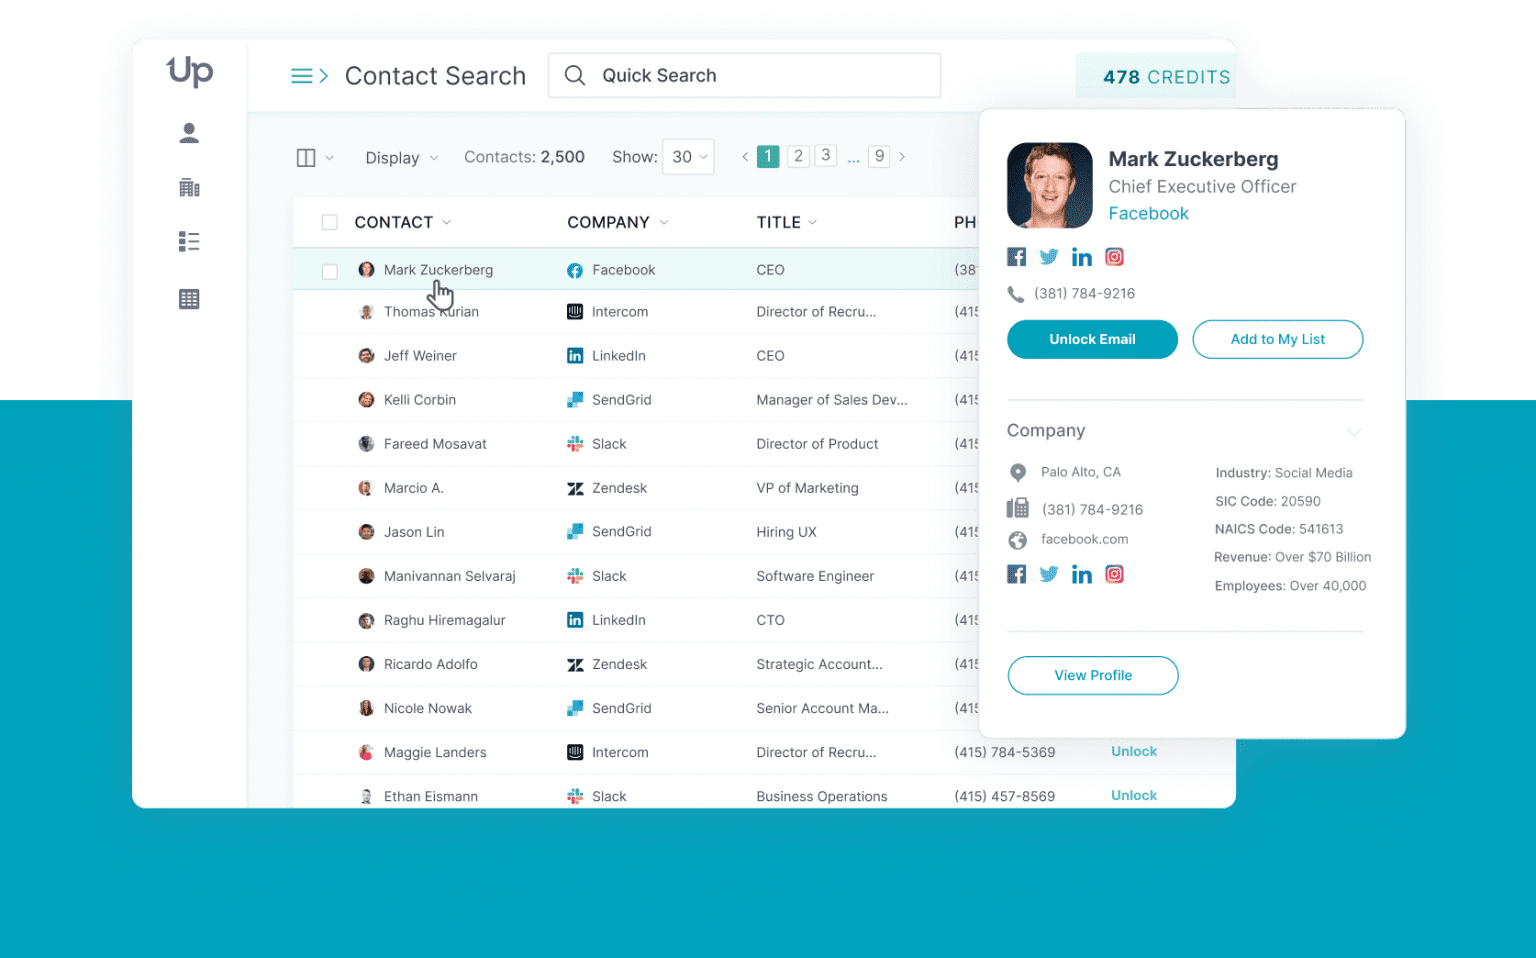Image resolution: width=1536 pixels, height=958 pixels.
Task: Click inside the Quick Search field
Action: coord(744,75)
